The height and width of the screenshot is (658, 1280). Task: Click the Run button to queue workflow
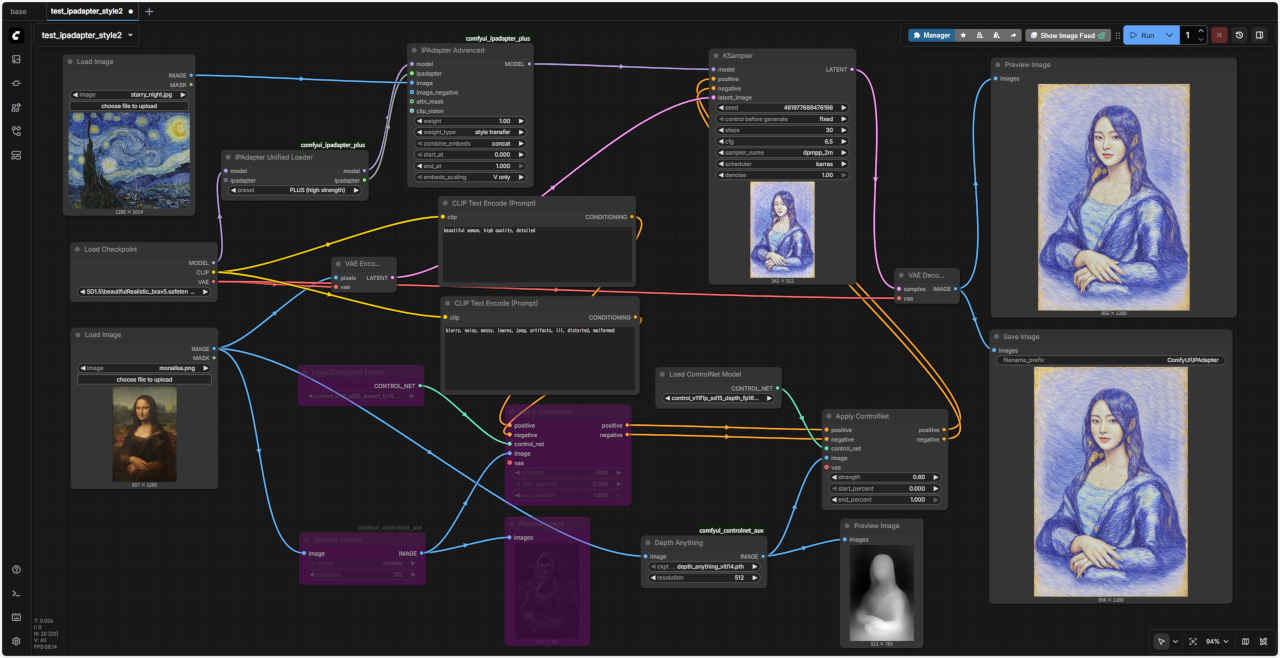click(1141, 35)
